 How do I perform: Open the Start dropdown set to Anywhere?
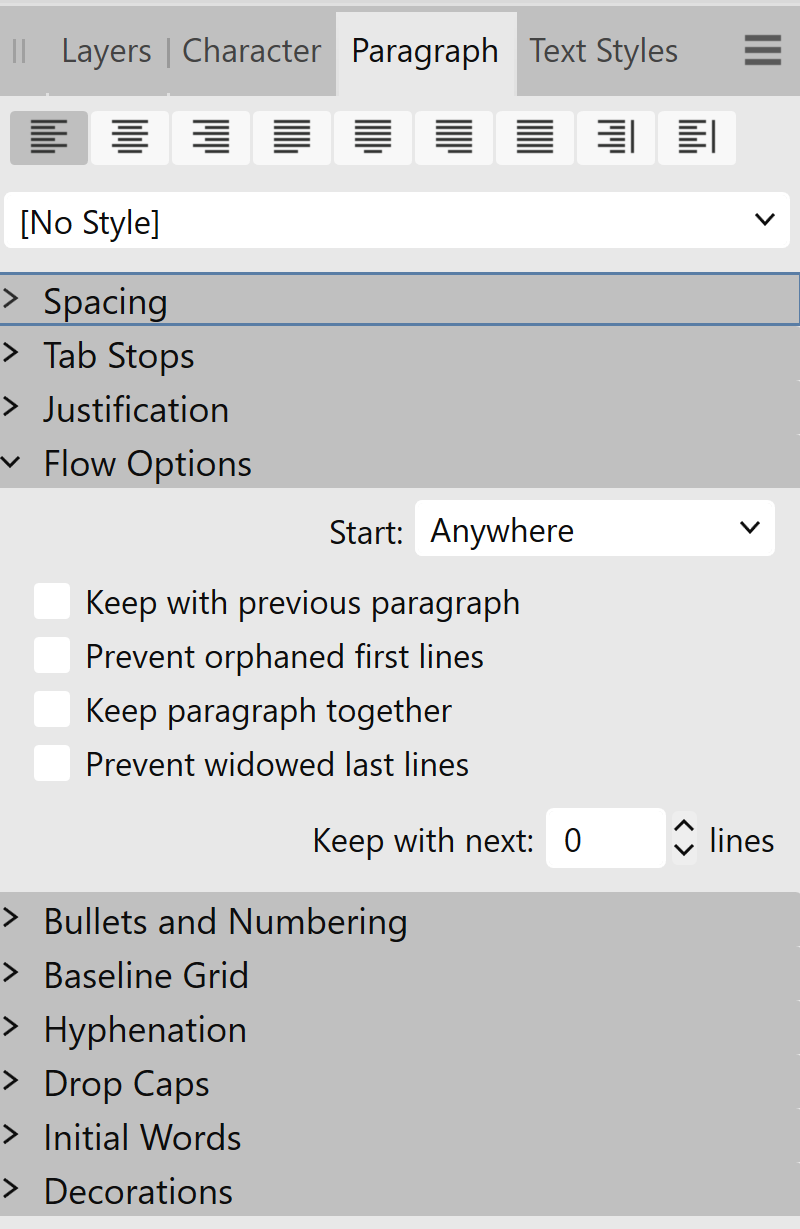(x=594, y=529)
